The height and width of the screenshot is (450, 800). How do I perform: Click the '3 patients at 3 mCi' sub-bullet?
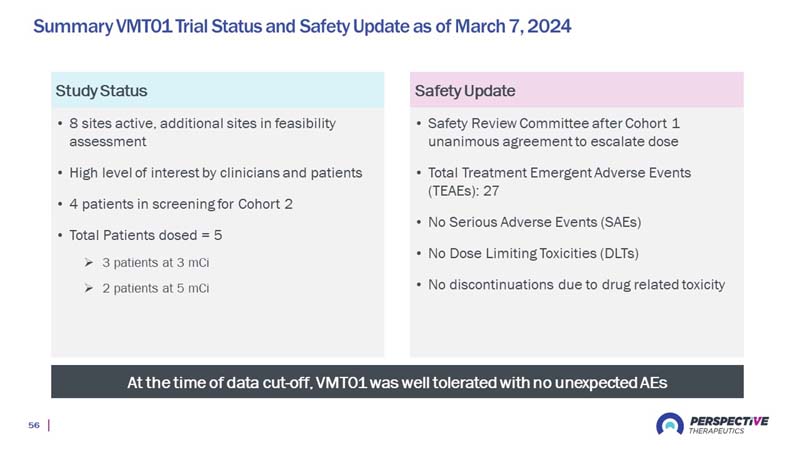tap(156, 263)
